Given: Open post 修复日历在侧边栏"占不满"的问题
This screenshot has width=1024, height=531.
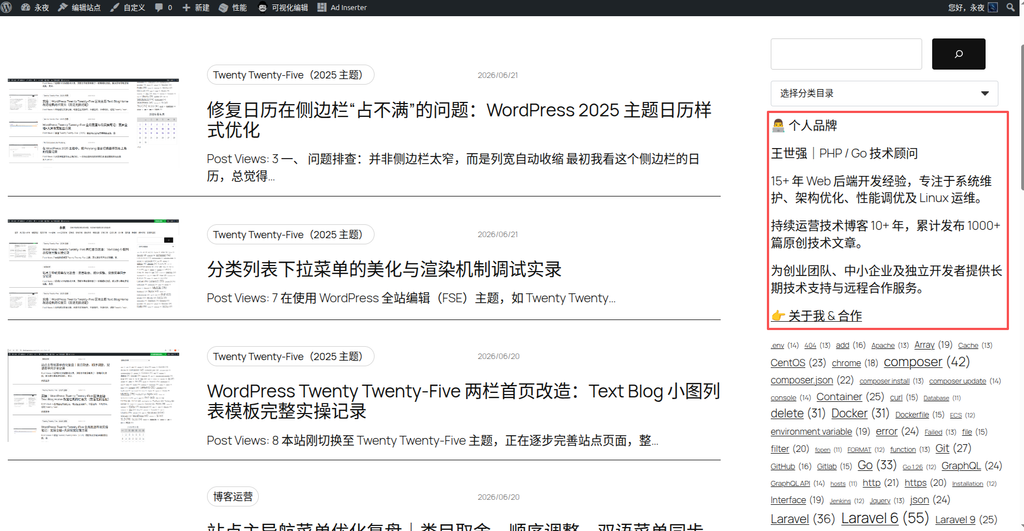Looking at the screenshot, I should pyautogui.click(x=459, y=120).
